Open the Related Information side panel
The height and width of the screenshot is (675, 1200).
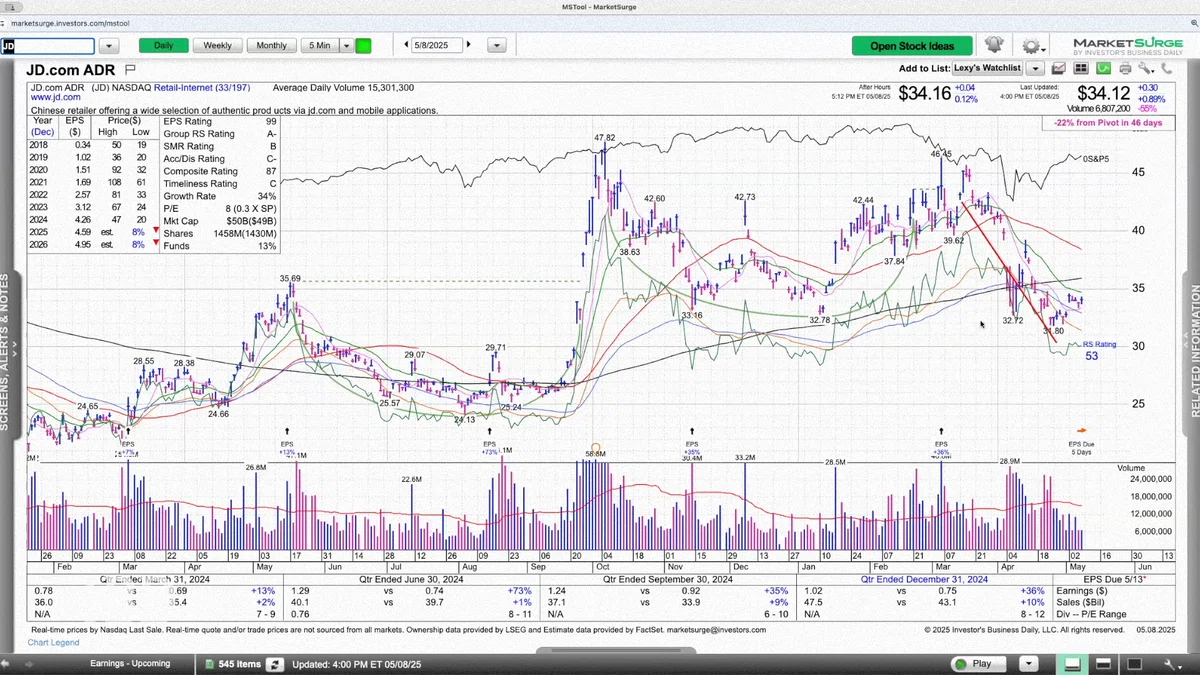click(1194, 352)
